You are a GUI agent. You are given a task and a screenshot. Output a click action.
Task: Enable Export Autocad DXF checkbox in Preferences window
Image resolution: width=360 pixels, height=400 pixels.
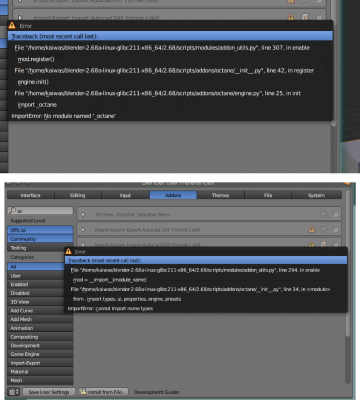[x=335, y=230]
